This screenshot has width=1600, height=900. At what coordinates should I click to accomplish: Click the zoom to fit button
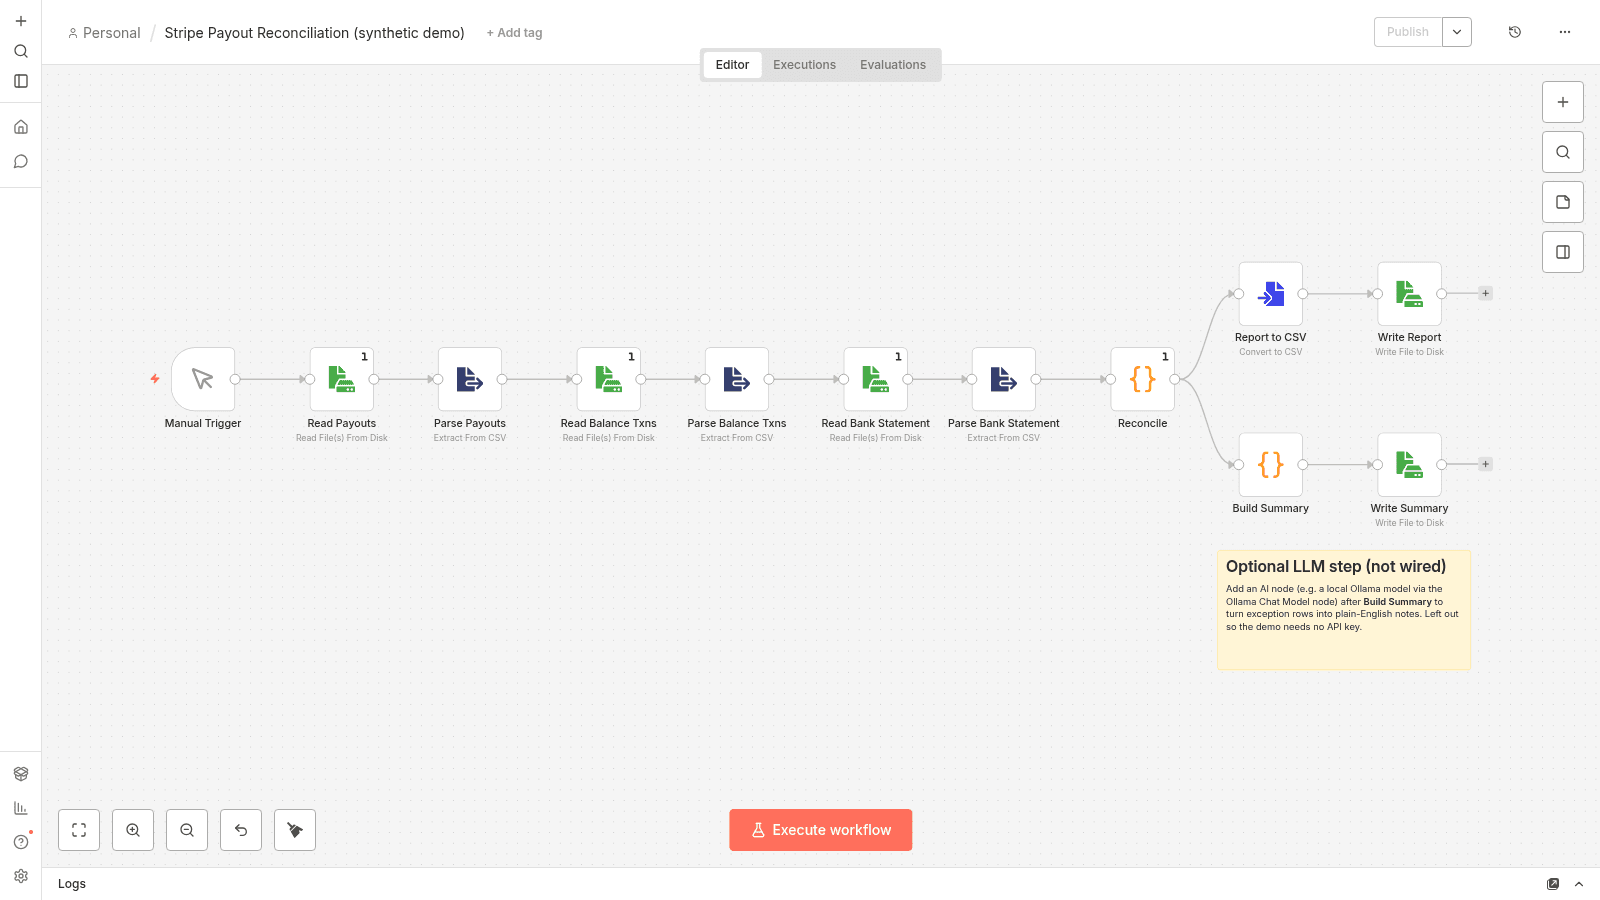79,830
